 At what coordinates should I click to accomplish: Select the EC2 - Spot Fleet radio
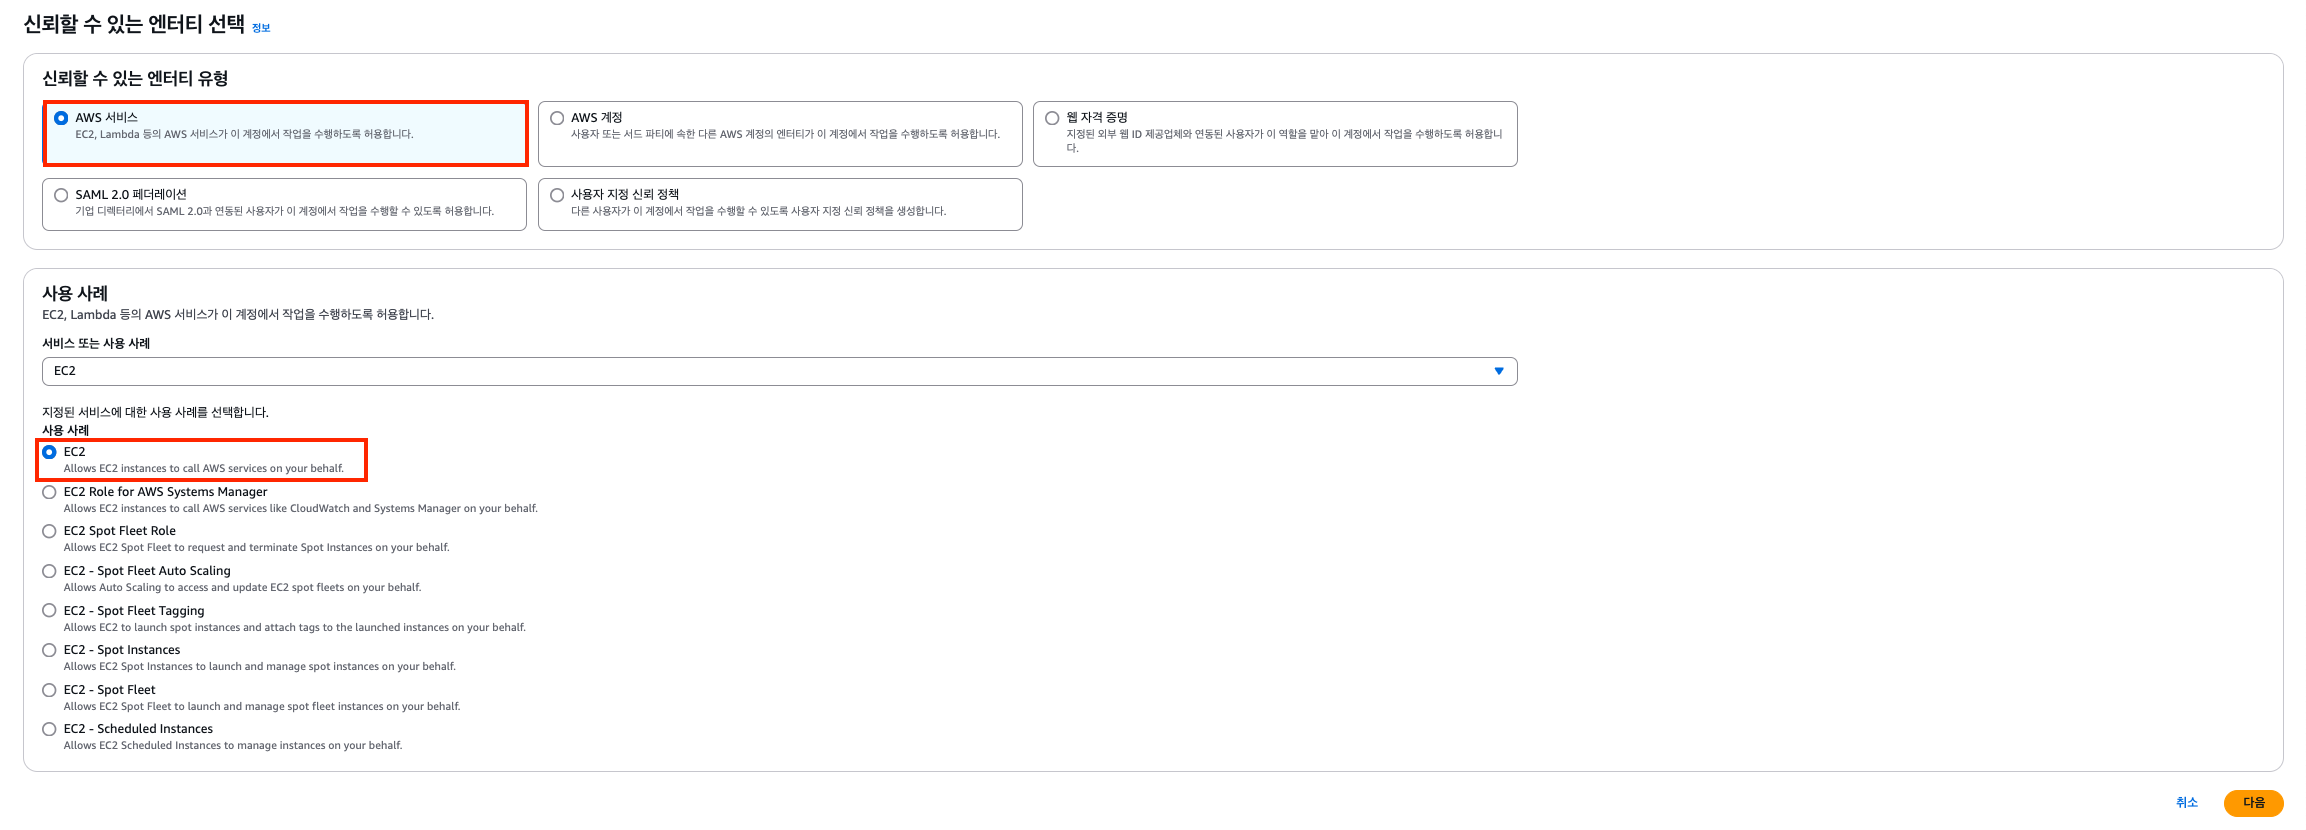49,690
